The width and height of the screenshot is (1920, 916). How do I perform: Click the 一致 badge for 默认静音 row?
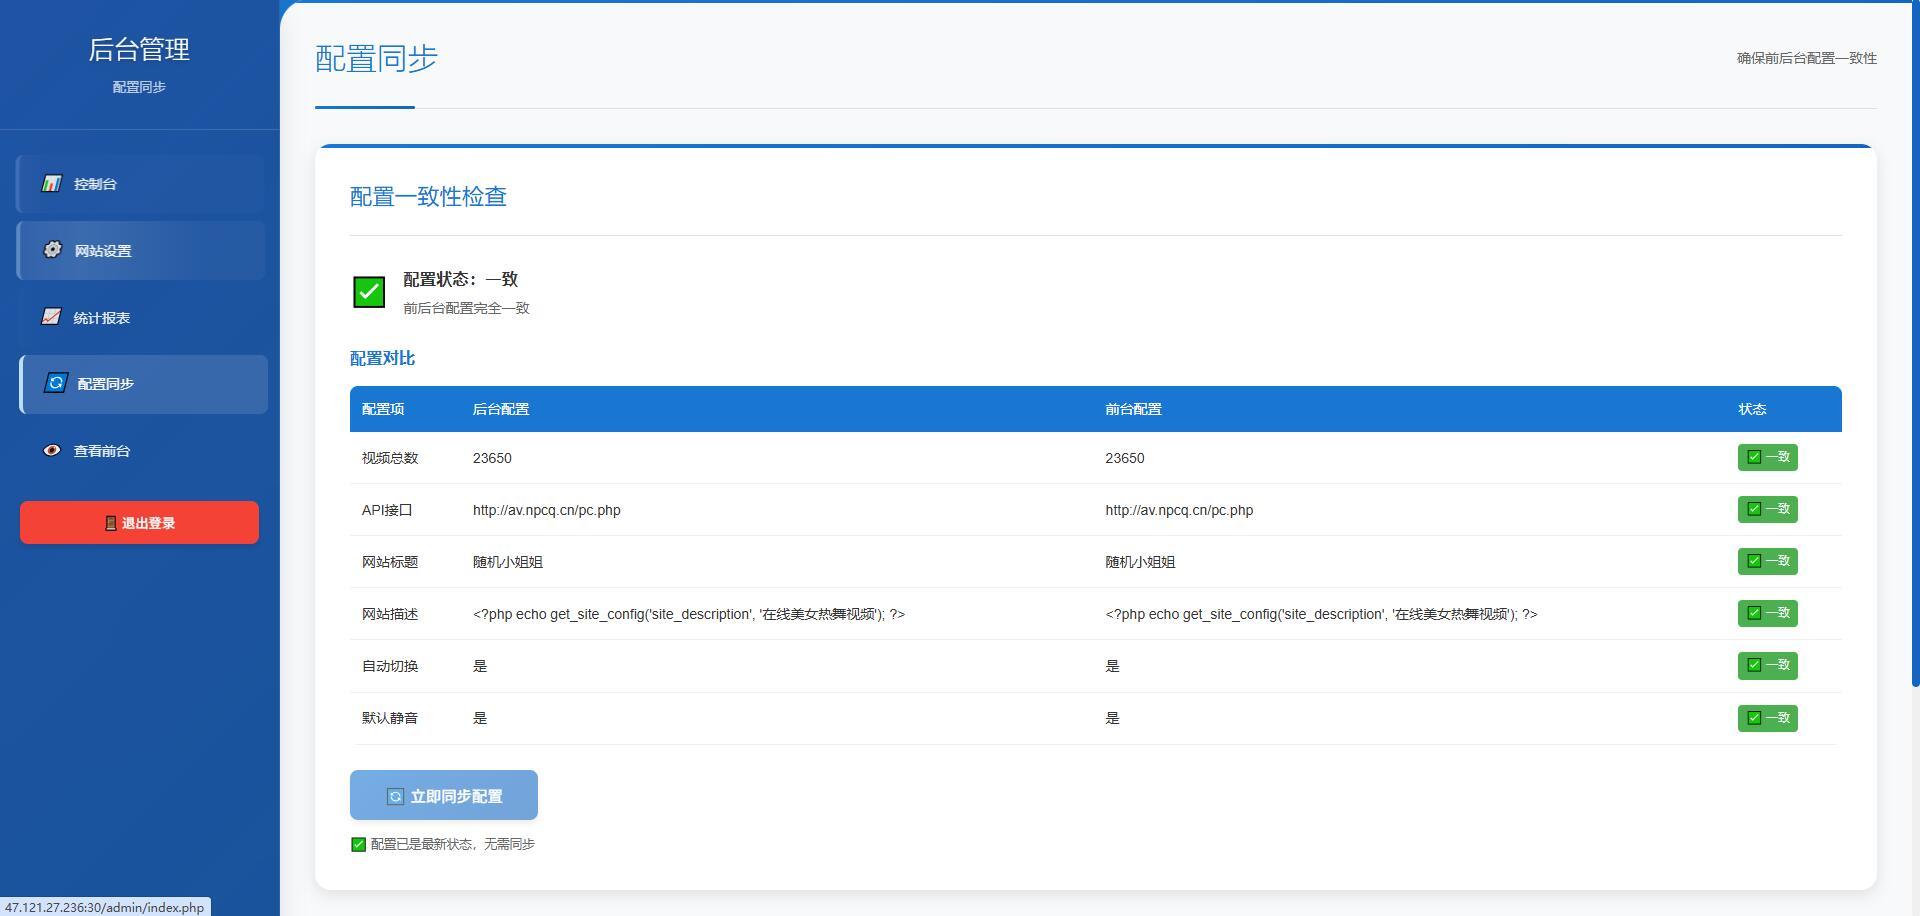[1767, 718]
